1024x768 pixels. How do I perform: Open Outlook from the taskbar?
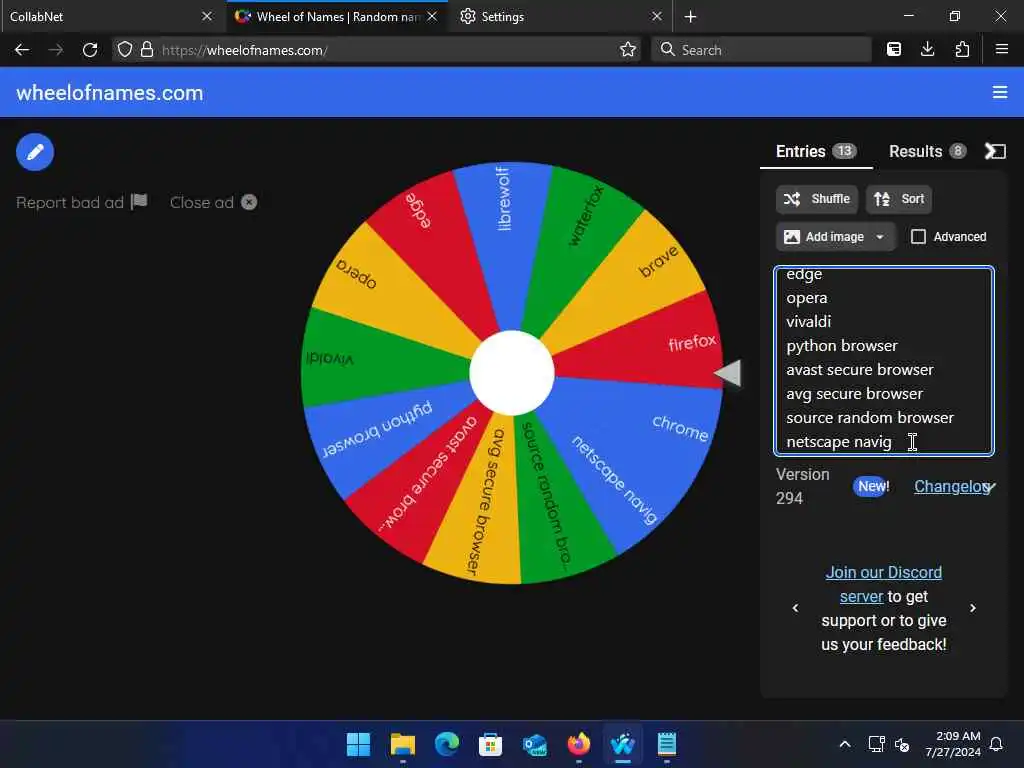point(535,744)
